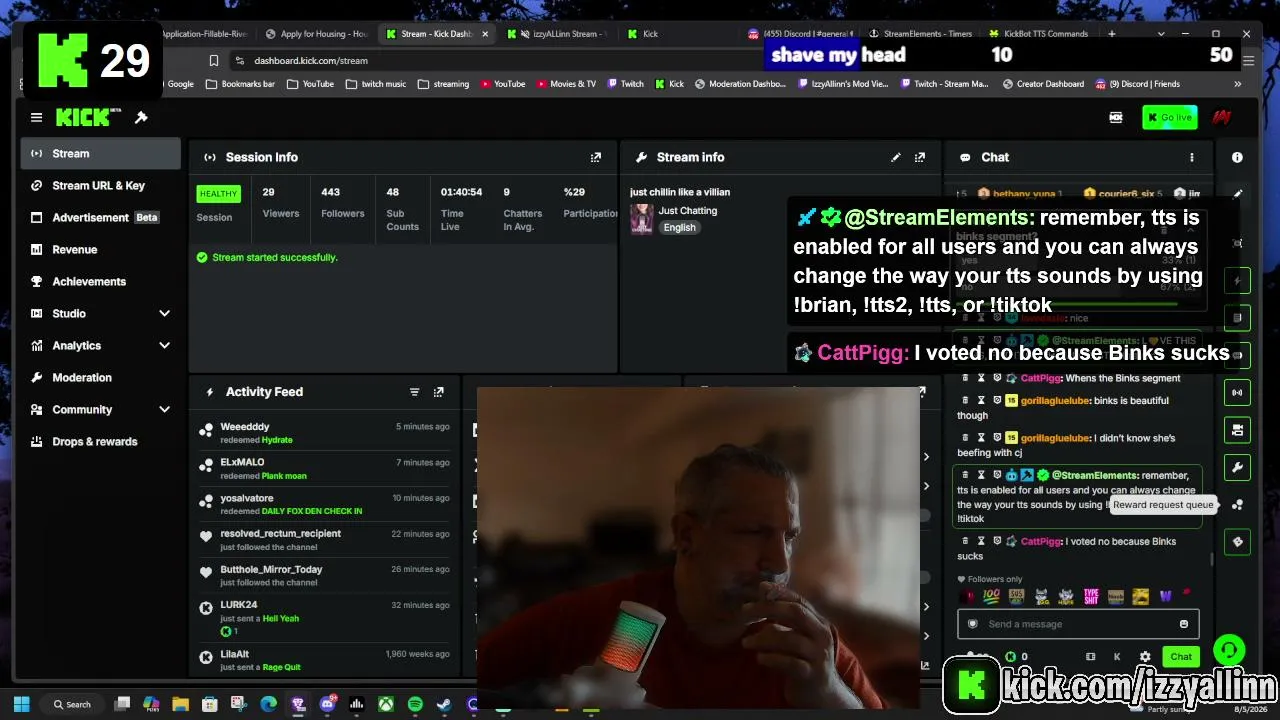This screenshot has width=1280, height=720.
Task: Open Microsoft Edge from the taskbar
Action: coord(268,704)
